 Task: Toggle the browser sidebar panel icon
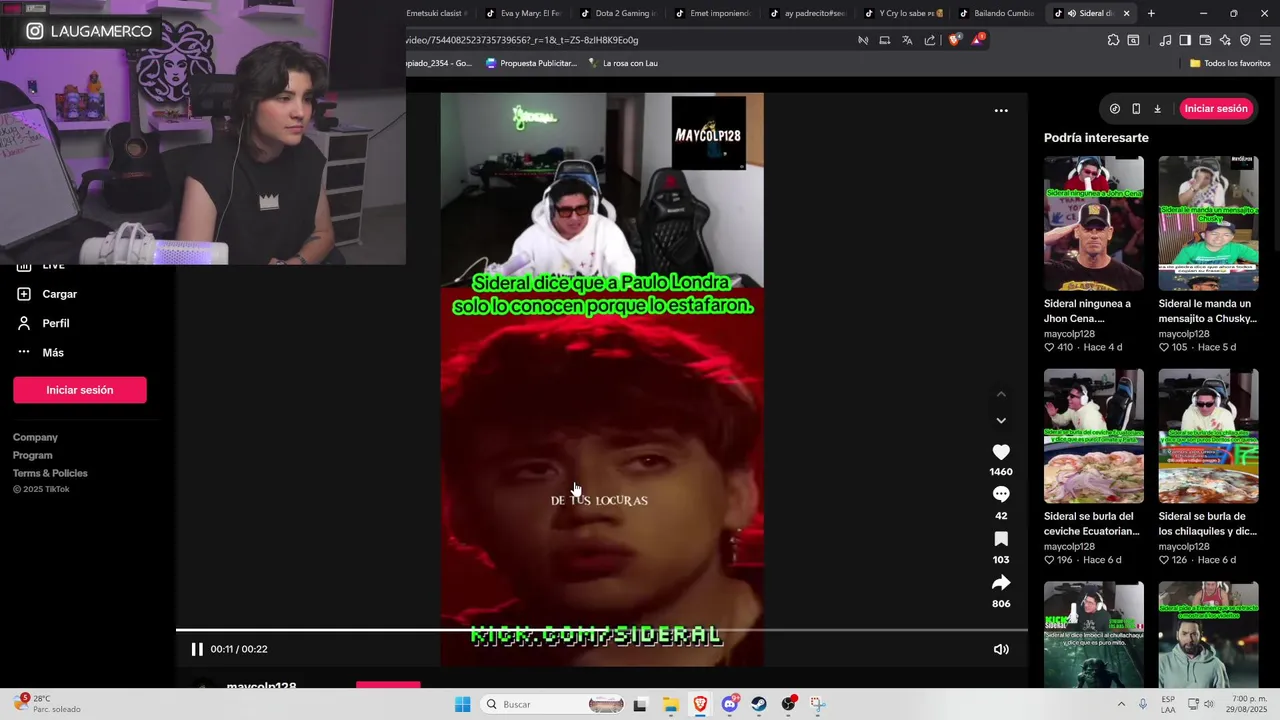coord(1185,40)
